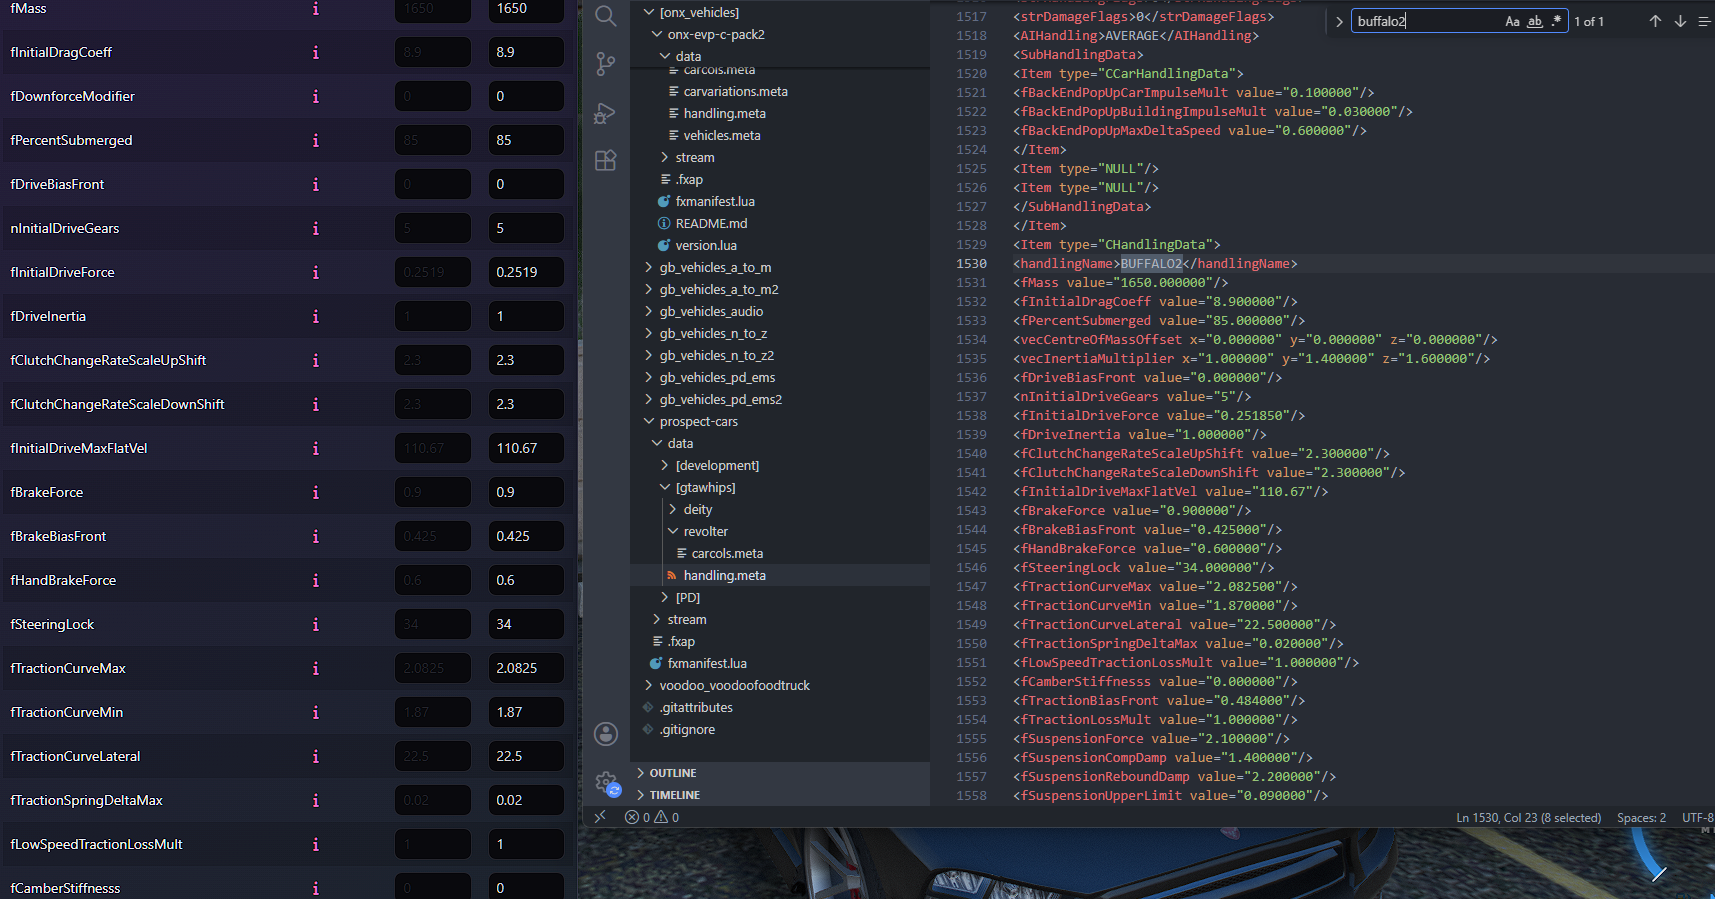The image size is (1715, 899).
Task: Open the Accounts menu icon
Action: 606,734
